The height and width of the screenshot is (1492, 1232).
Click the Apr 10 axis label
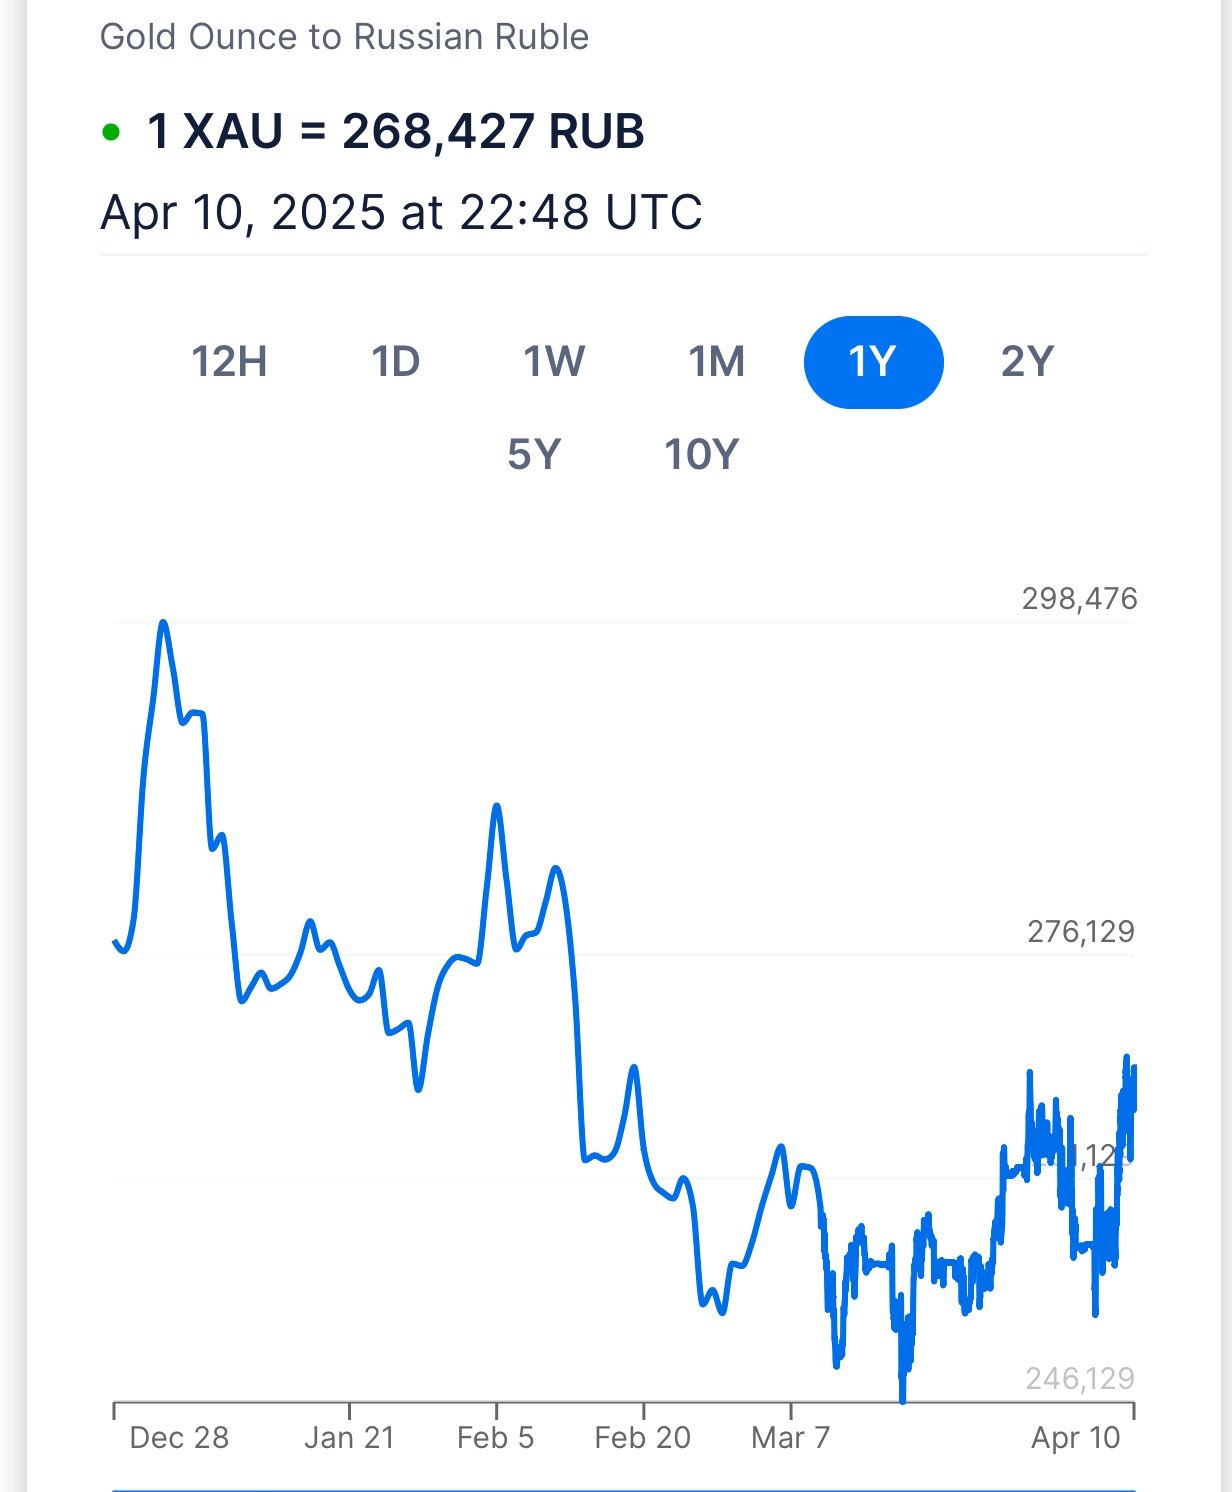tap(1075, 1438)
